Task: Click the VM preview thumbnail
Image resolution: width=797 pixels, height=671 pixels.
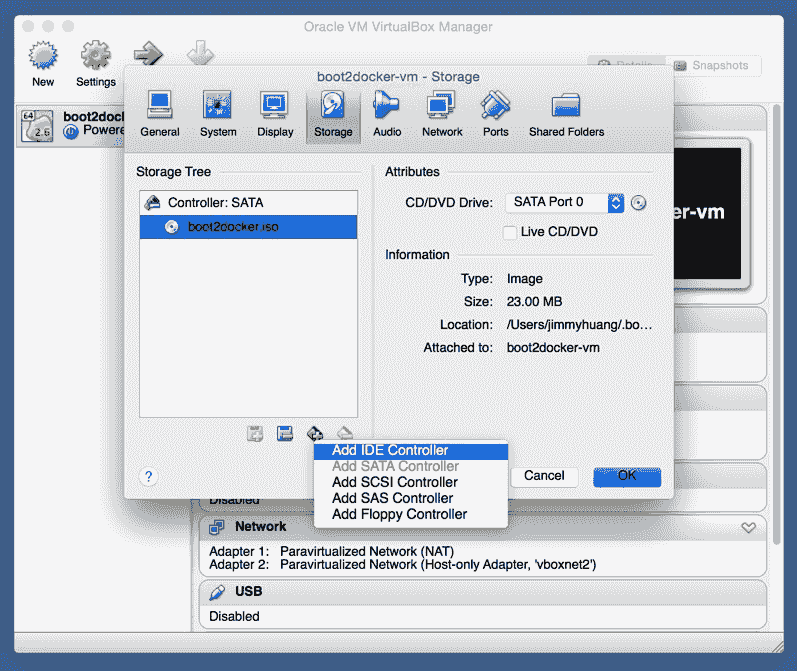Action: 708,214
